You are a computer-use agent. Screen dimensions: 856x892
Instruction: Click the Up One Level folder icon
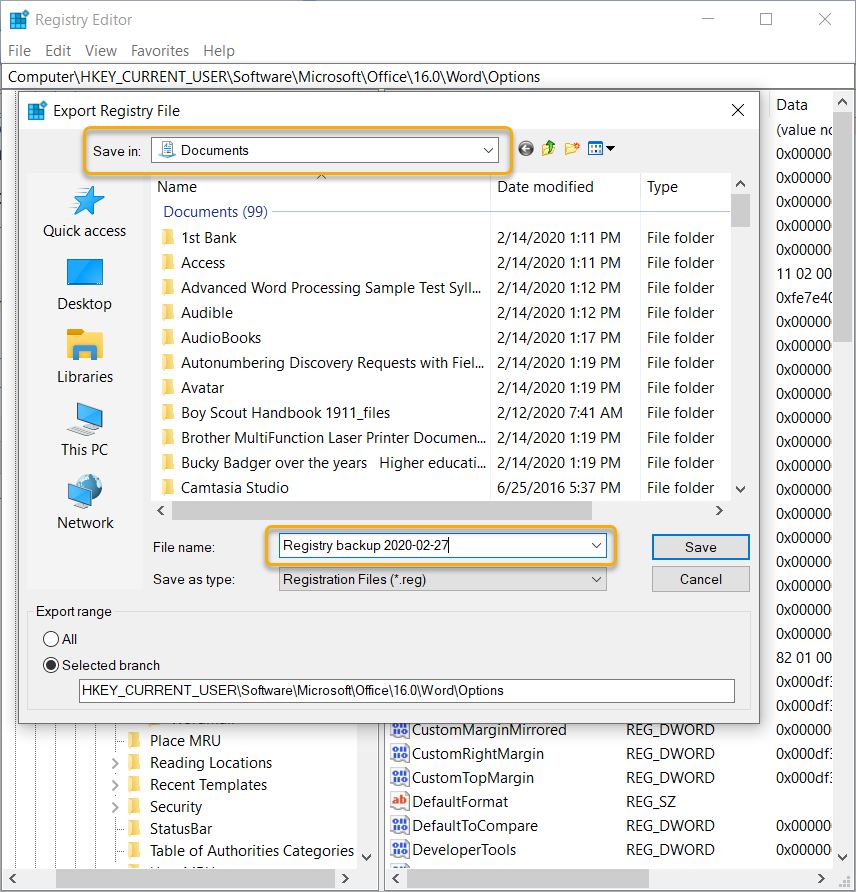pyautogui.click(x=548, y=148)
